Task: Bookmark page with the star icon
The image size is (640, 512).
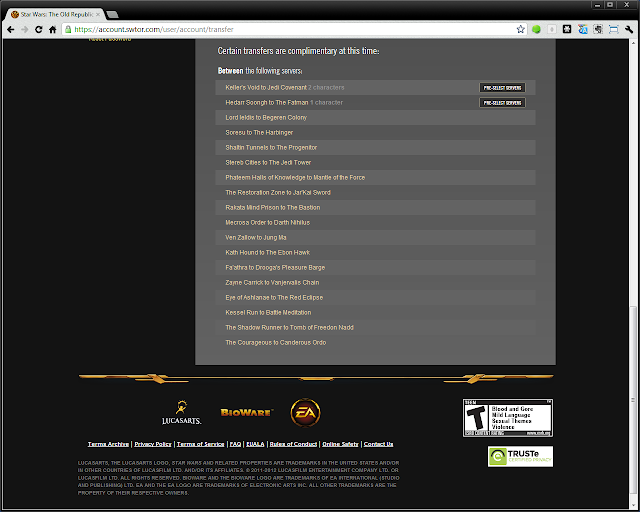Action: (520, 29)
